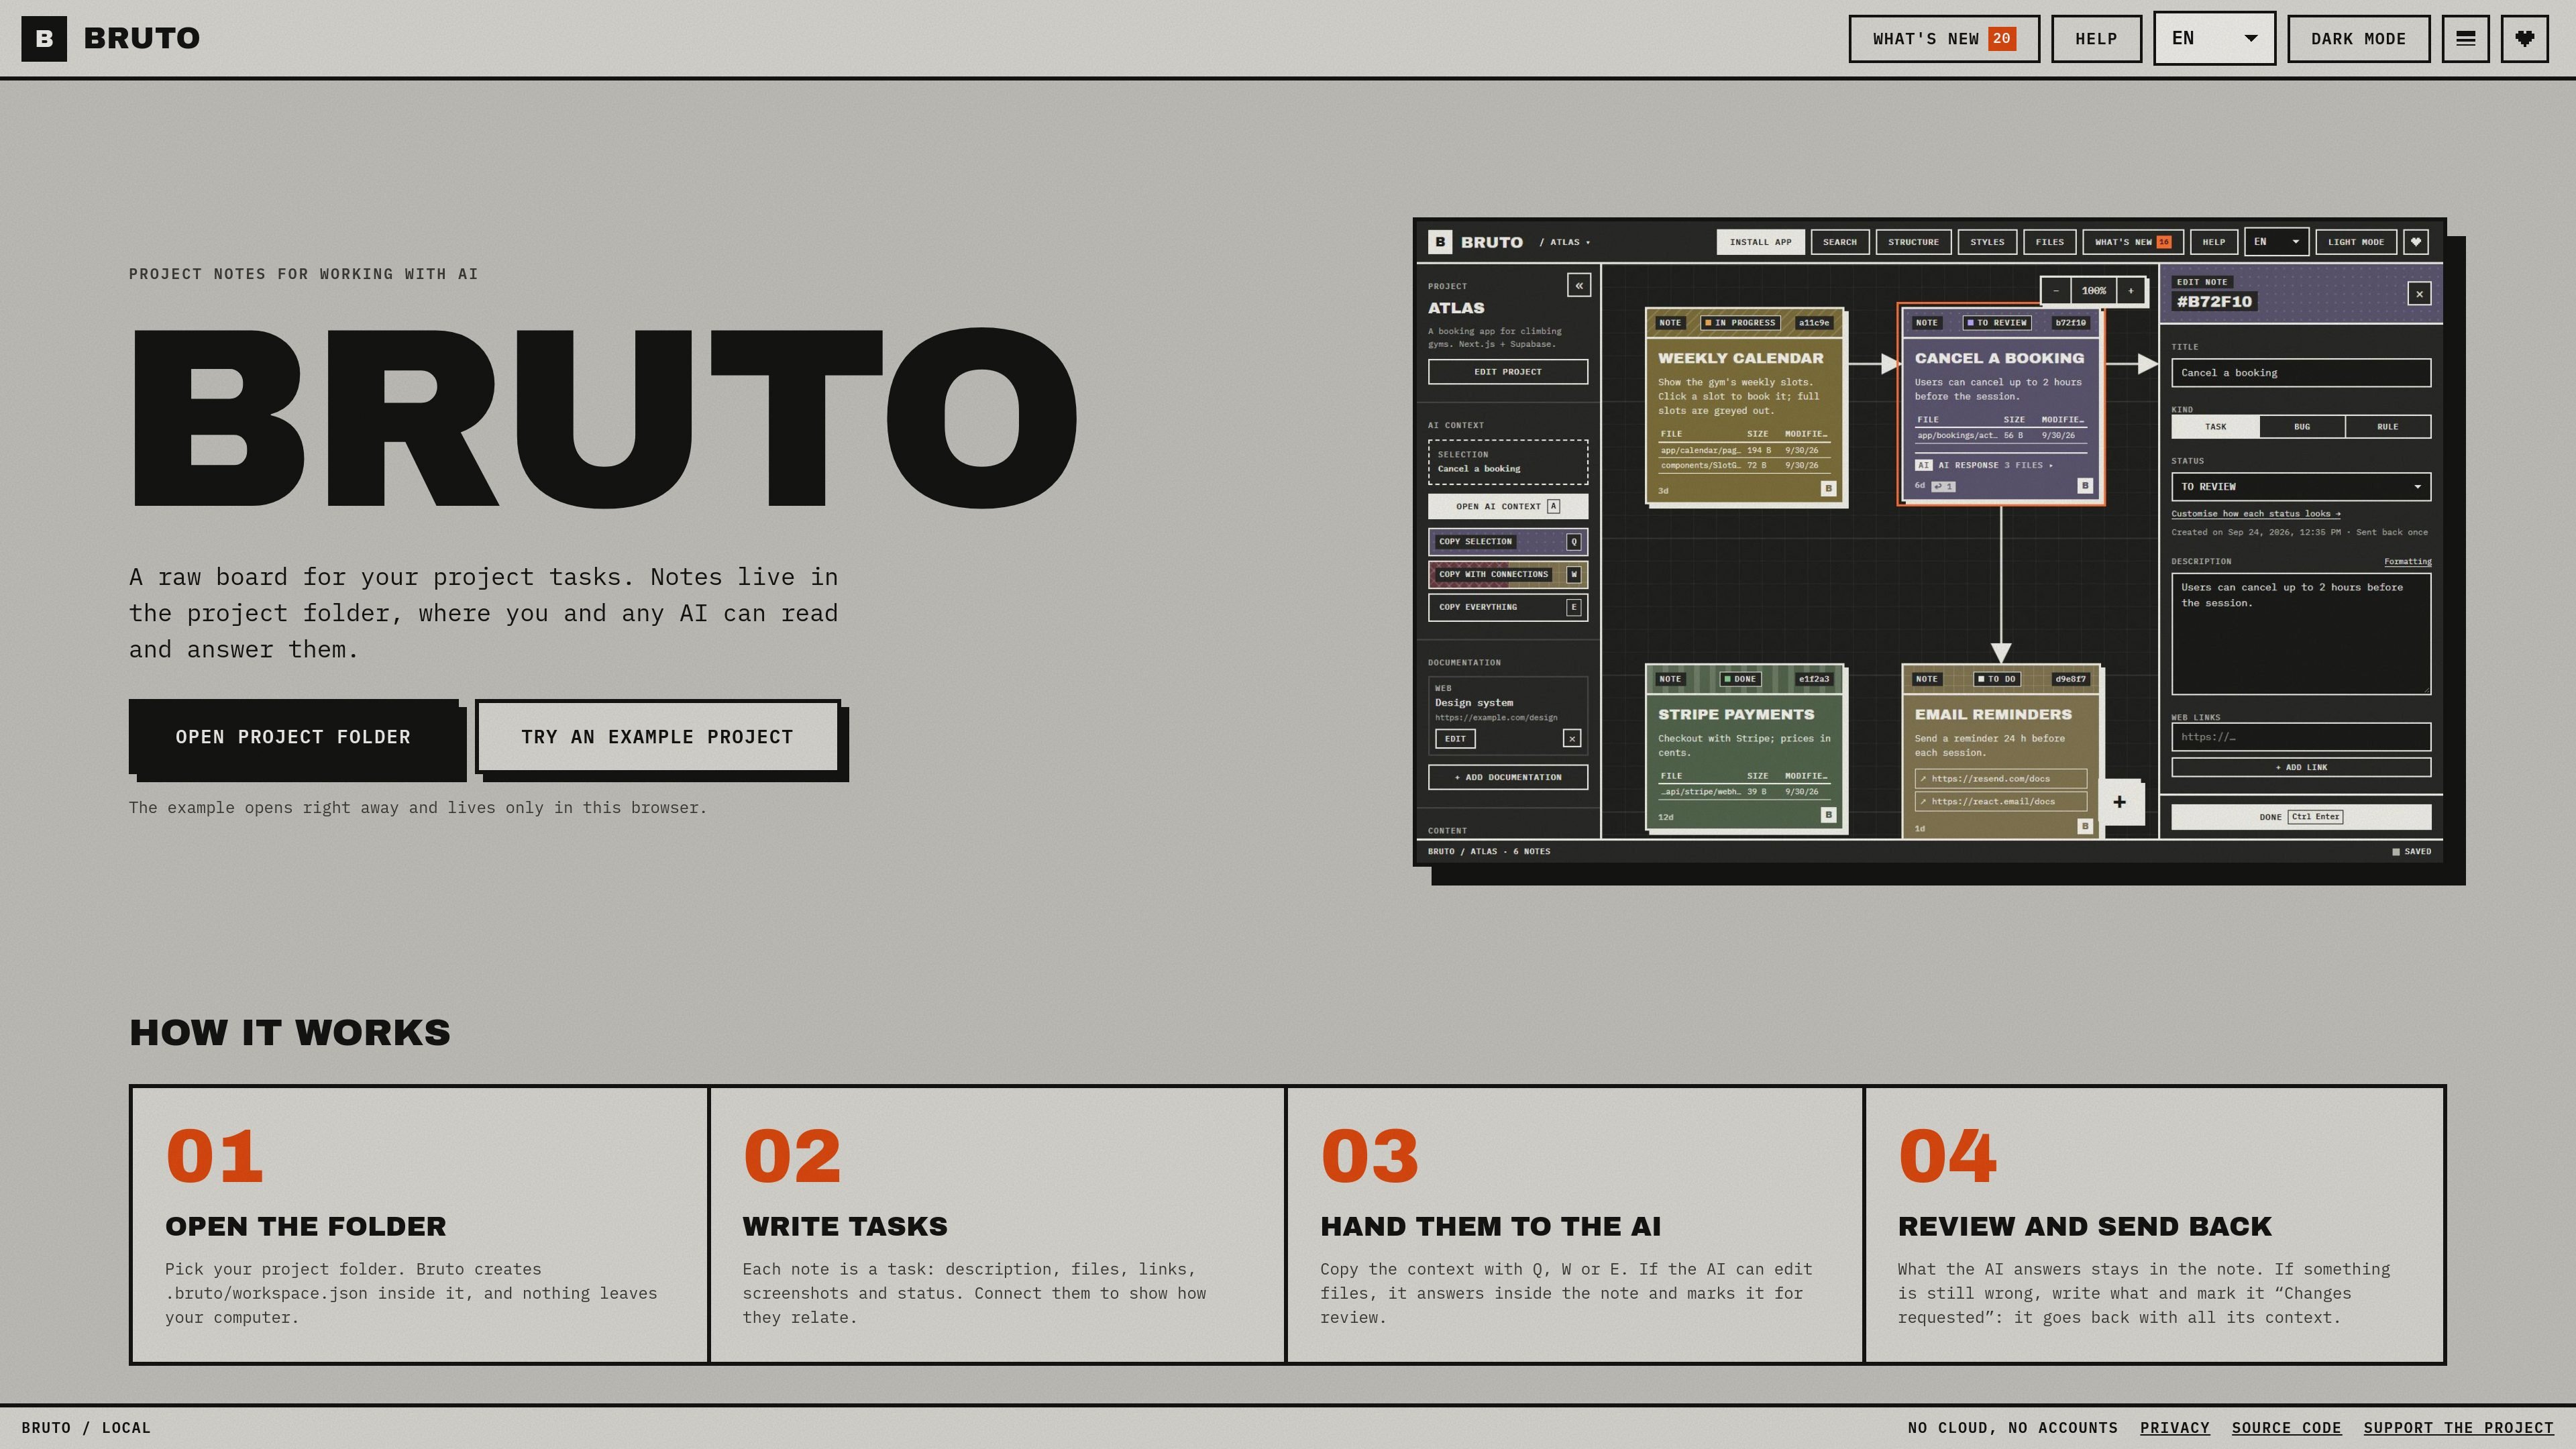Close the Edit Note panel with the X

2419,293
